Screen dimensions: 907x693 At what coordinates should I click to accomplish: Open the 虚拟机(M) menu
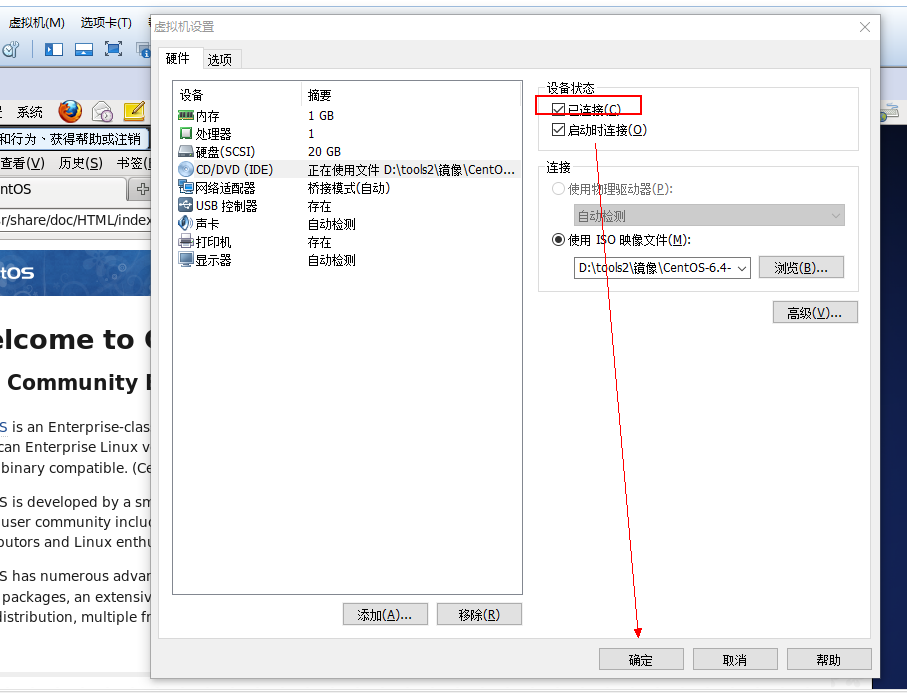36,23
